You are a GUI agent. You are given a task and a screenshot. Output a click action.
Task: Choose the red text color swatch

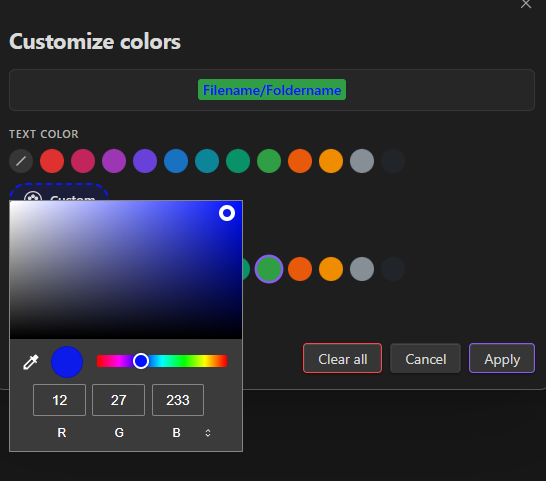click(52, 161)
